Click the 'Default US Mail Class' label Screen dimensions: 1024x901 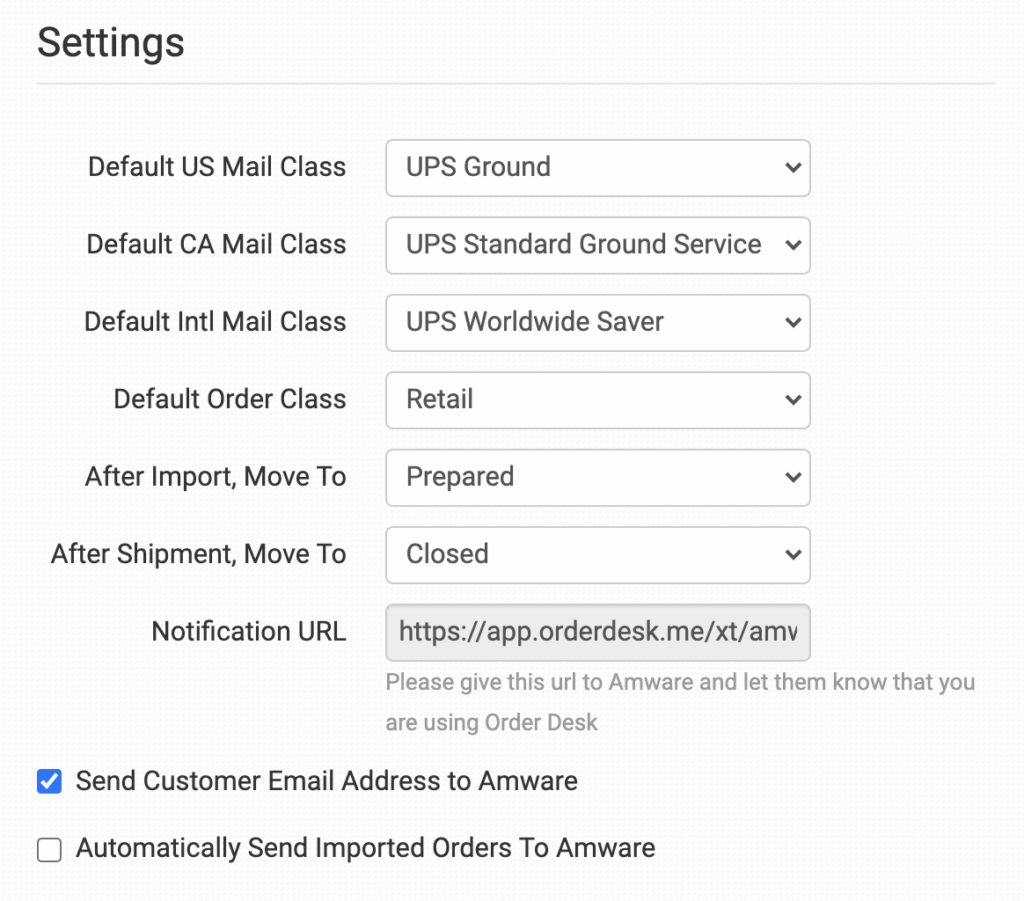[x=217, y=167]
